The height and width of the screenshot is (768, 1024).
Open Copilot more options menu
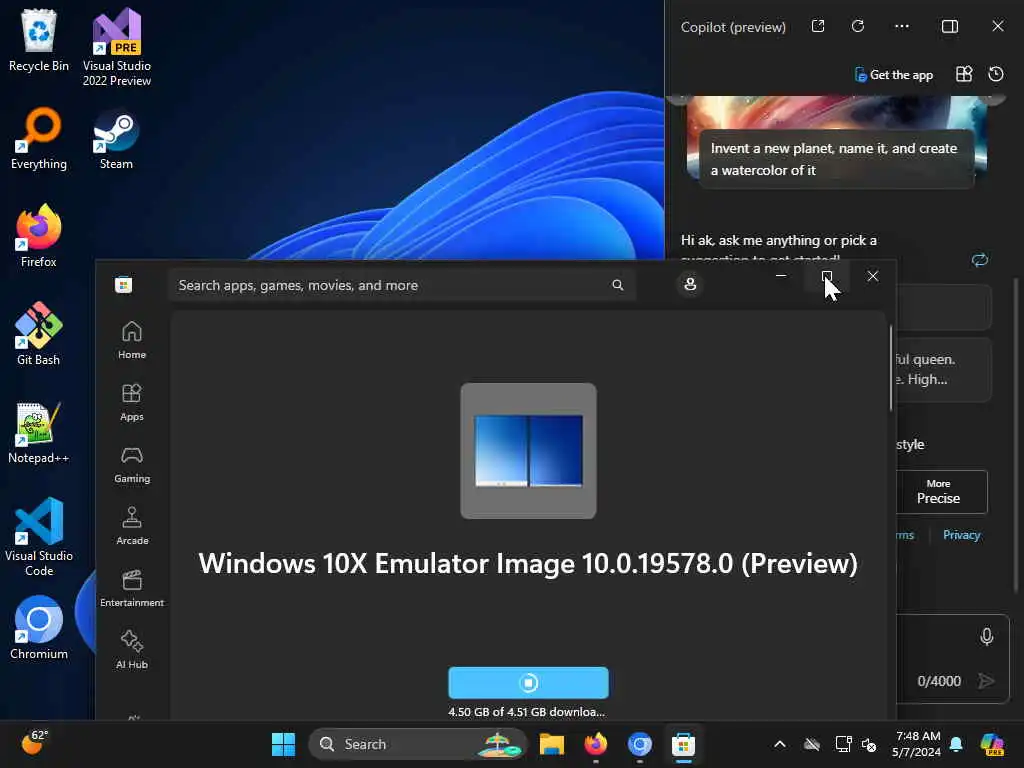(x=902, y=26)
